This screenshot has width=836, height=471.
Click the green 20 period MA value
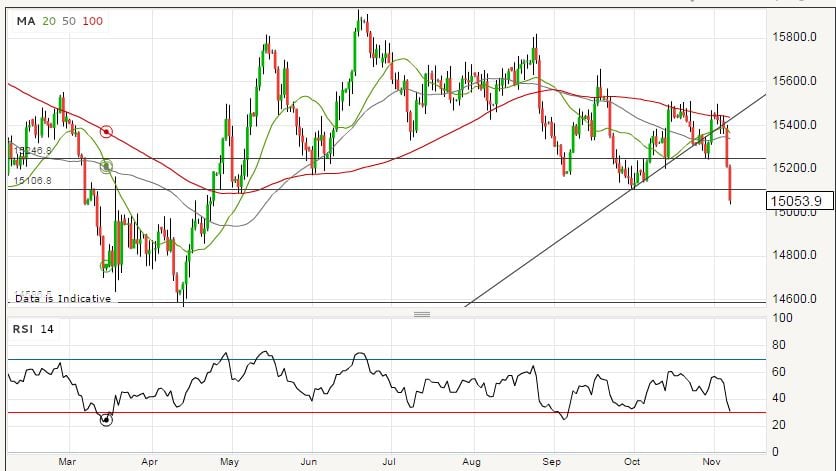pyautogui.click(x=47, y=21)
